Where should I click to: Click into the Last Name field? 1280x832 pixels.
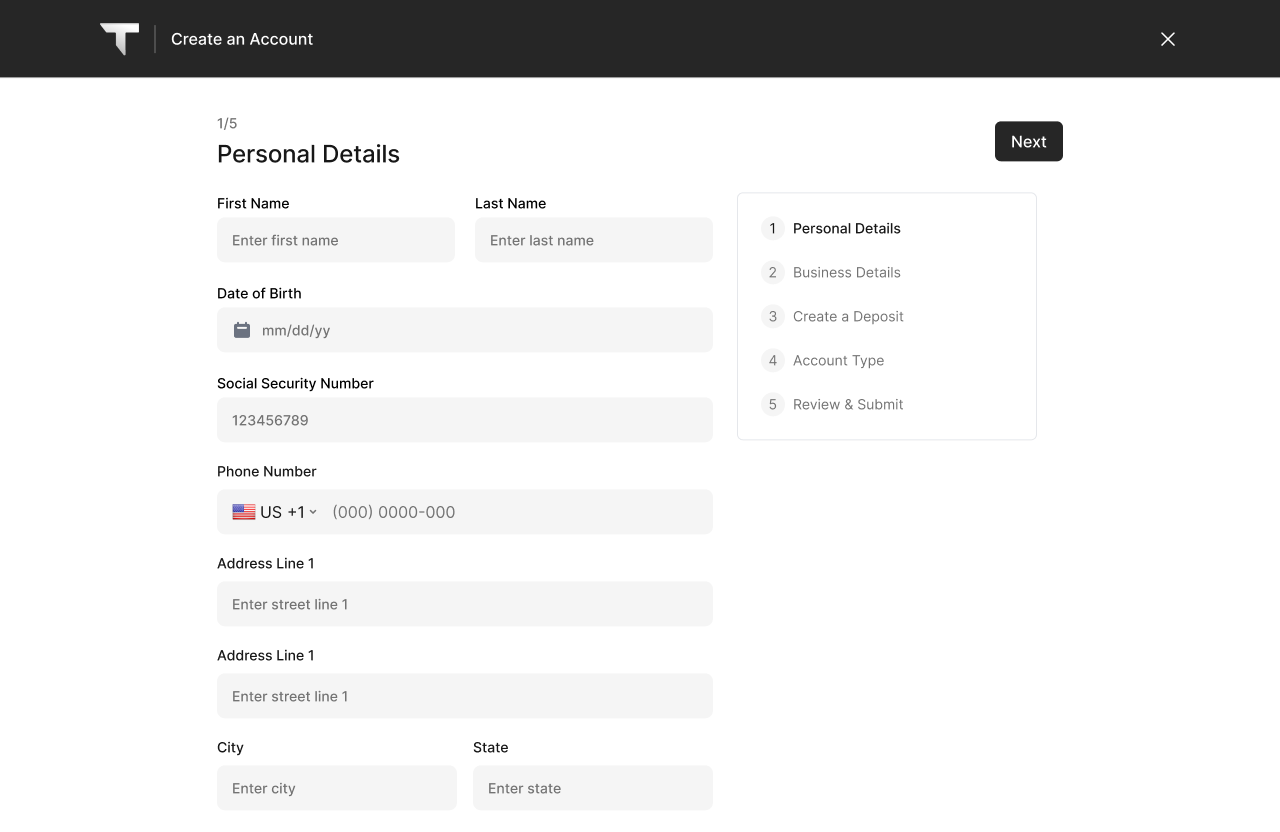pyautogui.click(x=594, y=240)
